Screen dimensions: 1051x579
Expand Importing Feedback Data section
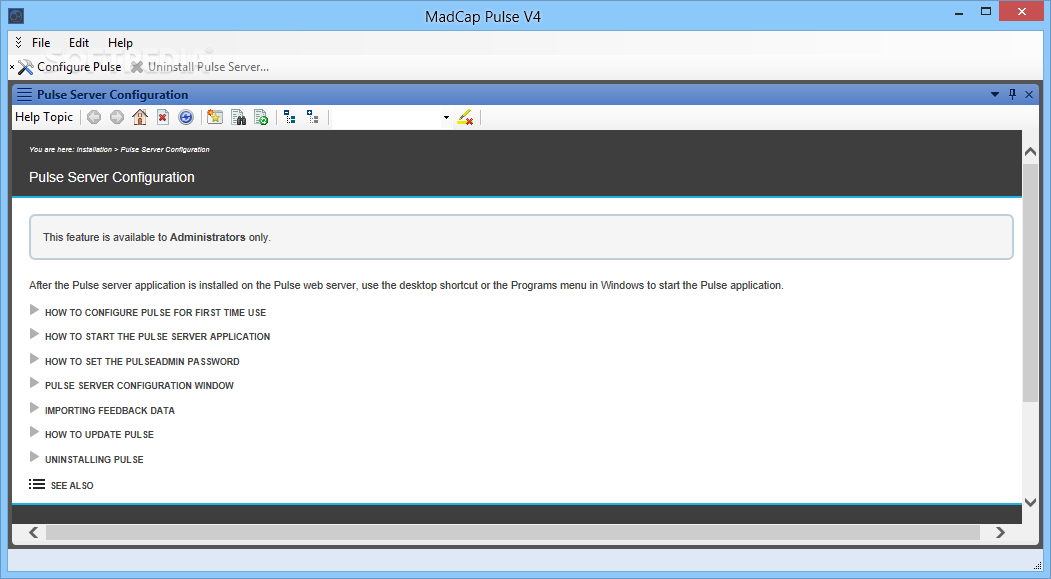(x=34, y=407)
